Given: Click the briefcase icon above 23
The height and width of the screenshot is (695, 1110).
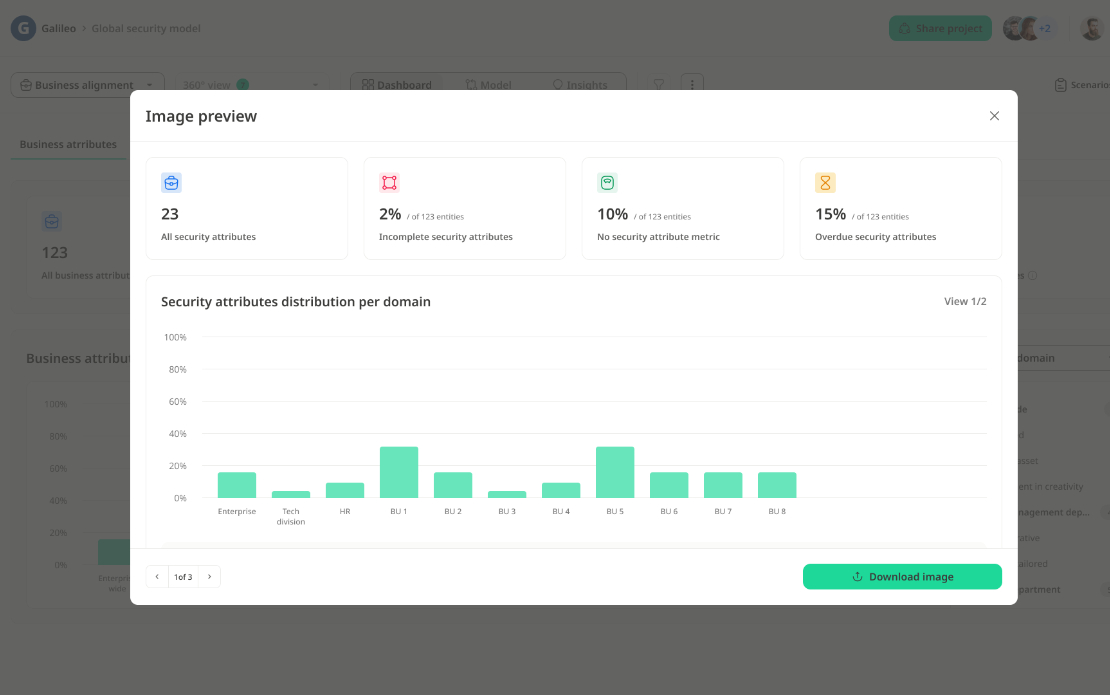Looking at the screenshot, I should coord(171,183).
